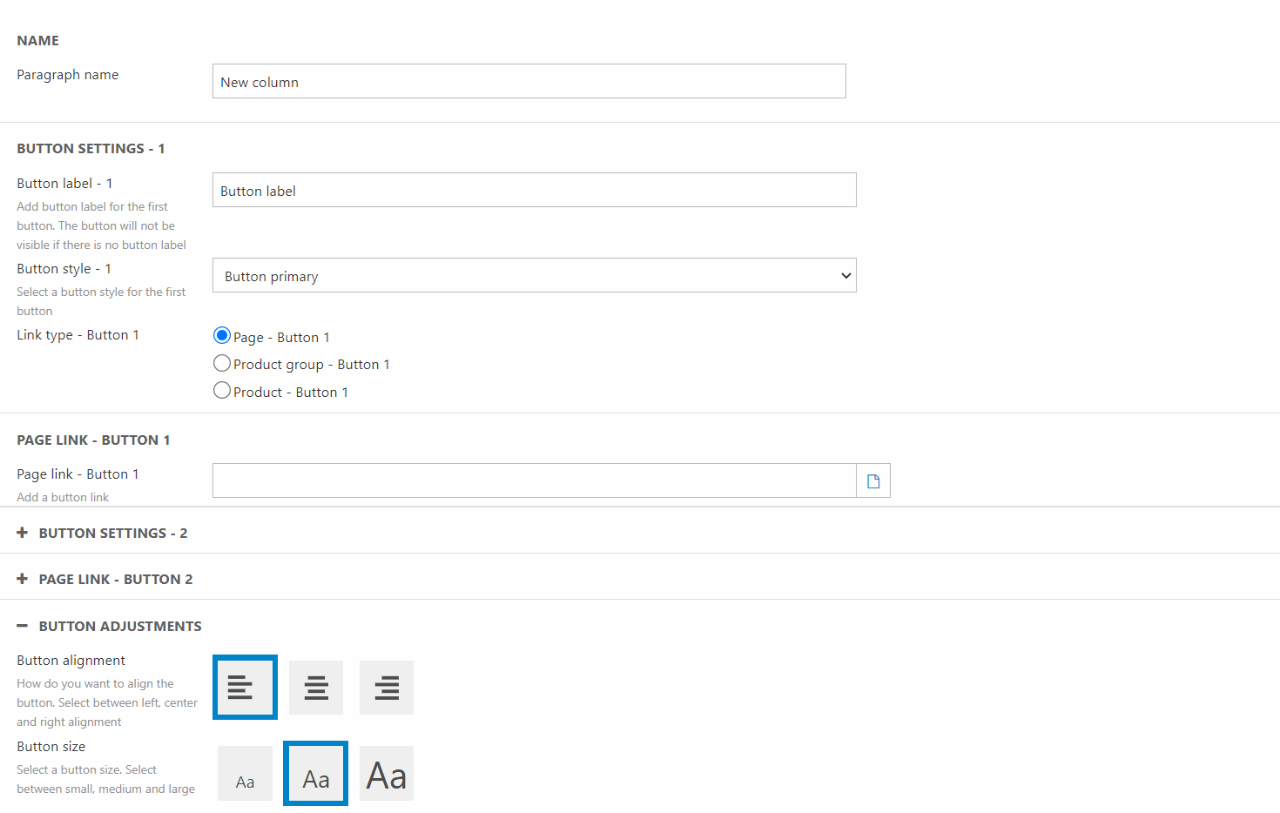Open the Button style - 1 dropdown

(534, 276)
